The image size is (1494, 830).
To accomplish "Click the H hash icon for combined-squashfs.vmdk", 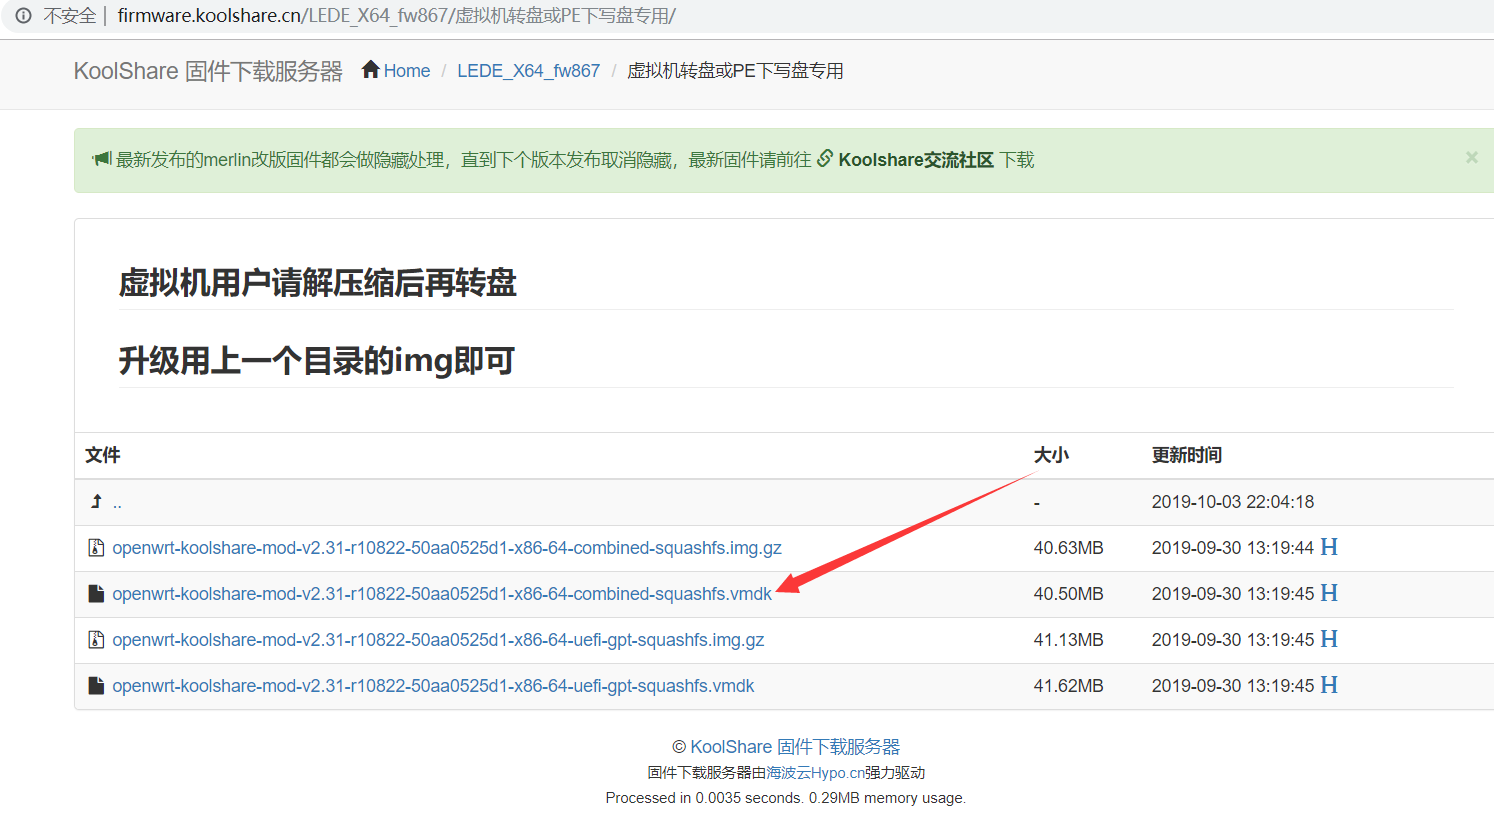I will [1329, 593].
